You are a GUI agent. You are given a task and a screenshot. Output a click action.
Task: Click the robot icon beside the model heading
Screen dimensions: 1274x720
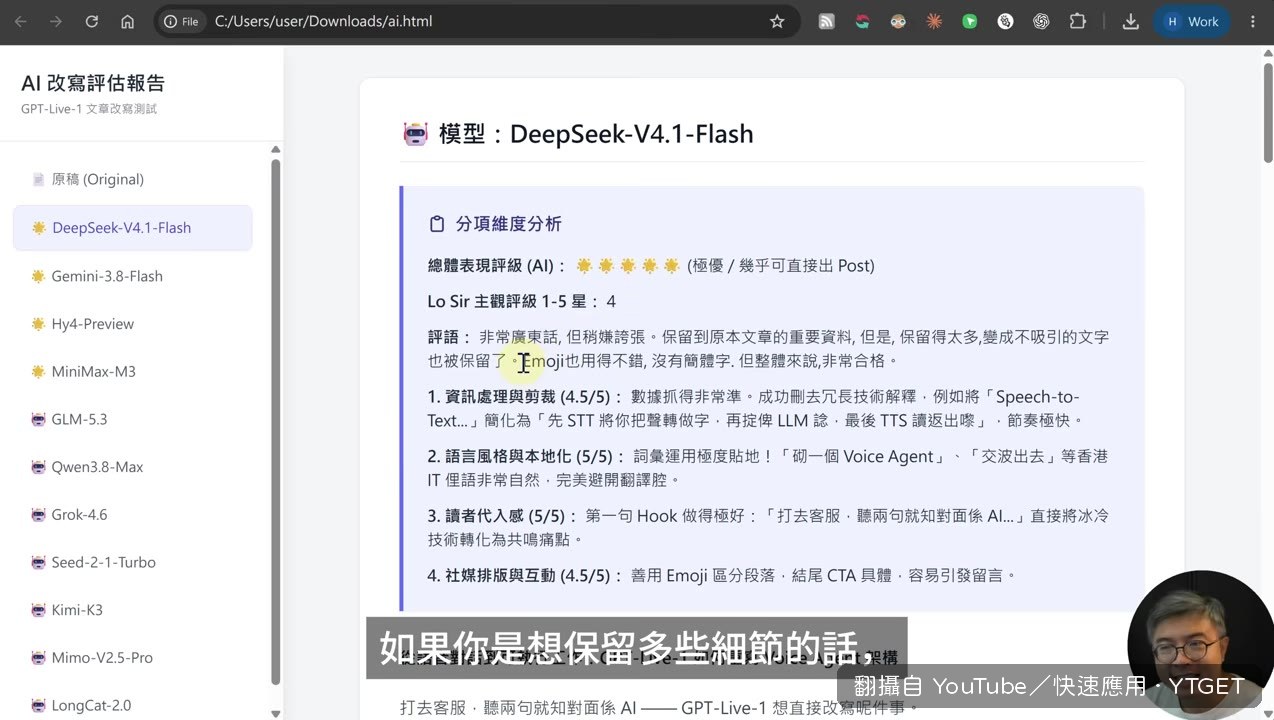click(415, 134)
